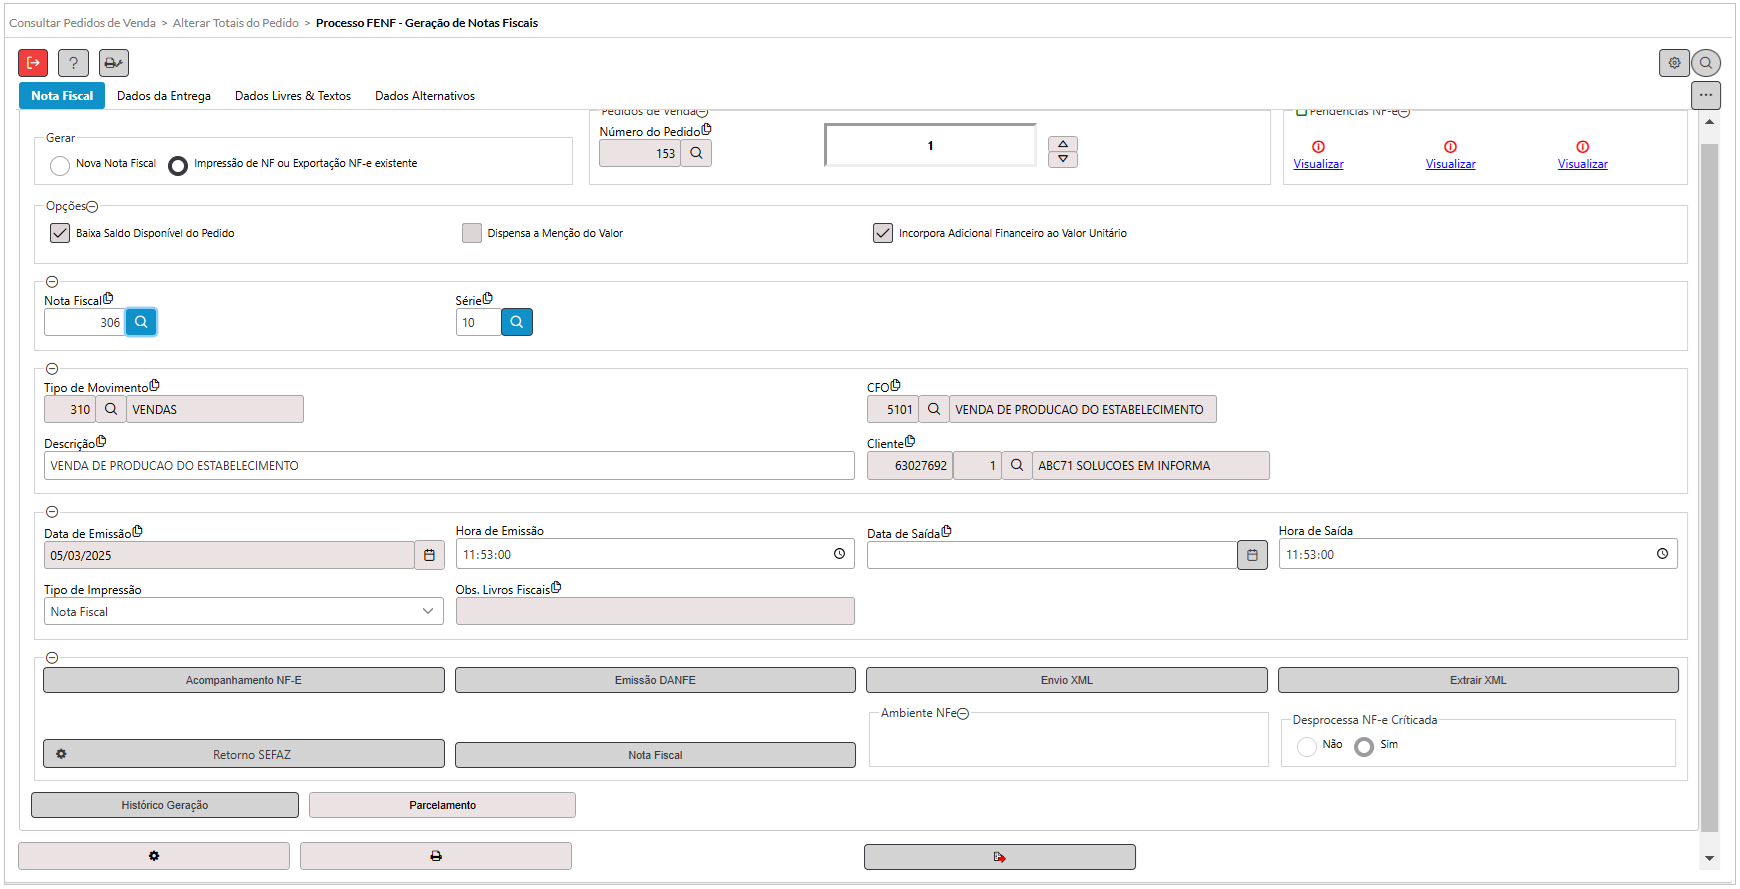Click the first Visualizar link
1740x889 pixels.
(1318, 164)
